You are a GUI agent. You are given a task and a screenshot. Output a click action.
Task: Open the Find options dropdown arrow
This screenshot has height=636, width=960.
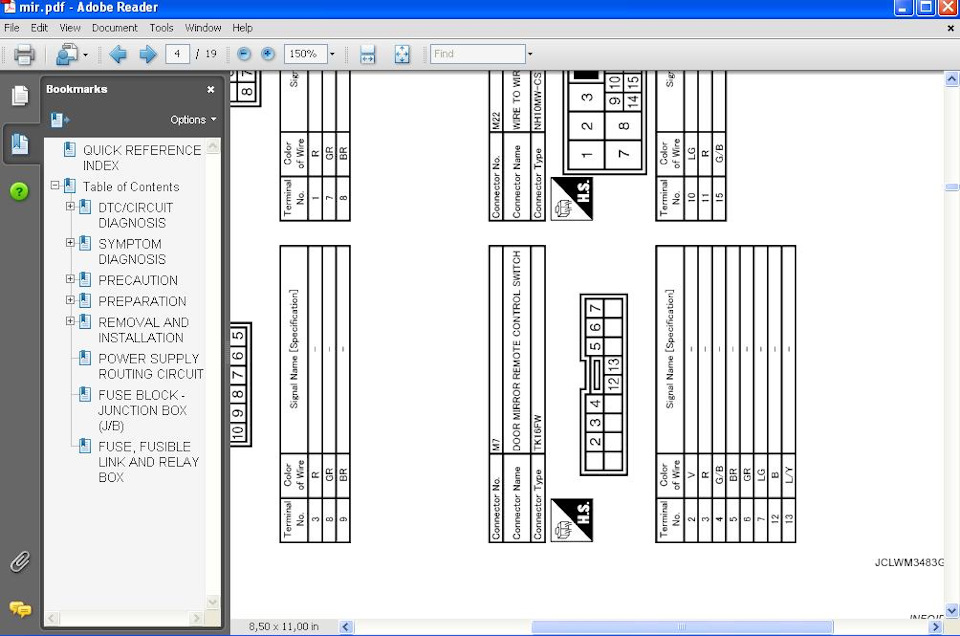tap(530, 54)
